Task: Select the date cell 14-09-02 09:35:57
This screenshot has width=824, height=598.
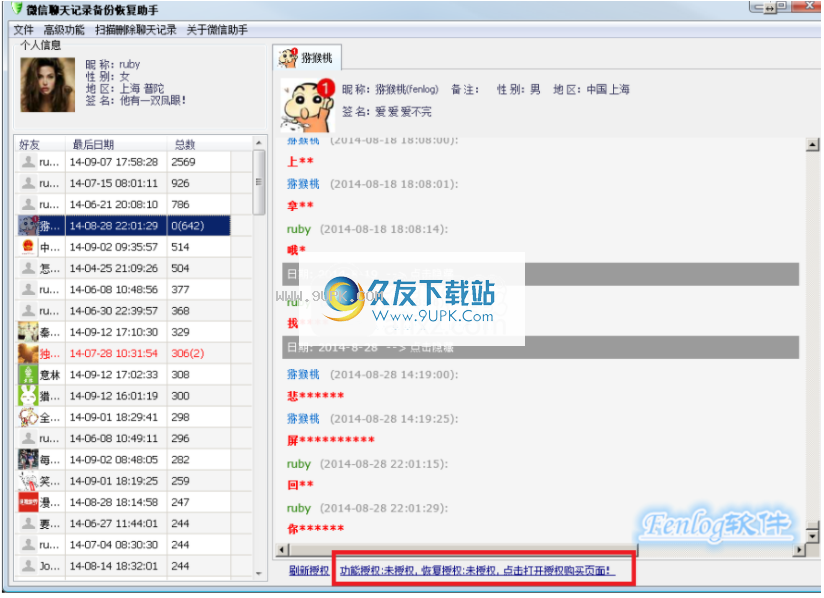Action: coord(116,247)
